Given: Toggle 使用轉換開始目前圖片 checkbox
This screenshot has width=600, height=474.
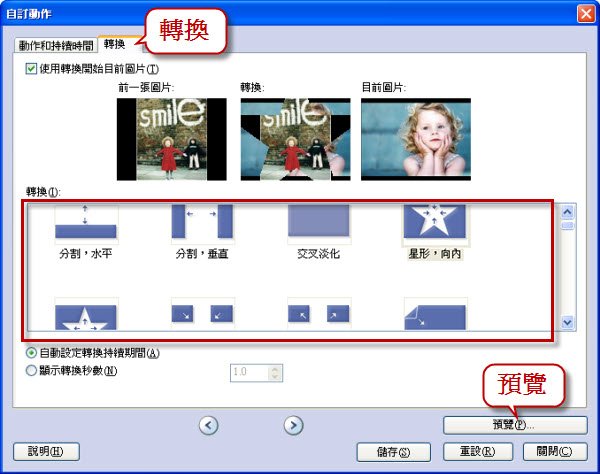Looking at the screenshot, I should [31, 69].
